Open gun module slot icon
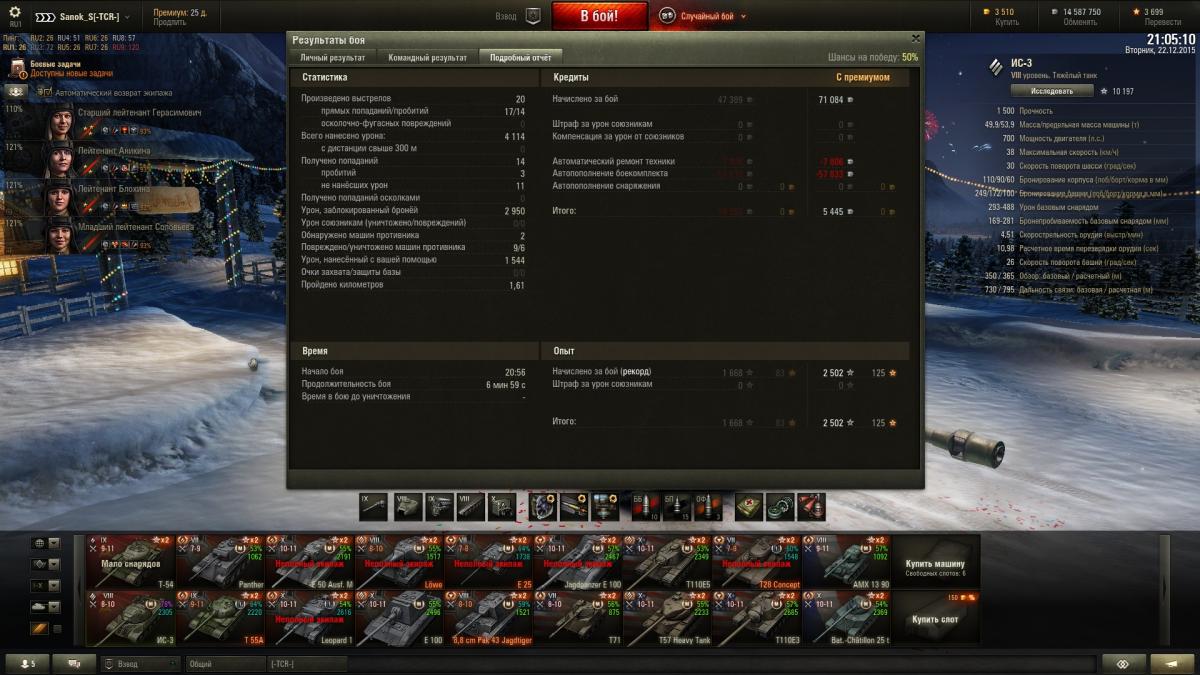The width and height of the screenshot is (1200, 675). click(x=373, y=506)
